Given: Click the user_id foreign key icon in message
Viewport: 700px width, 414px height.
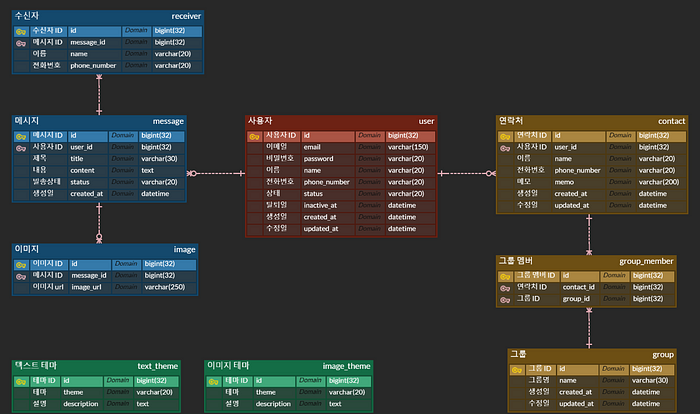Looking at the screenshot, I should click(x=21, y=148).
